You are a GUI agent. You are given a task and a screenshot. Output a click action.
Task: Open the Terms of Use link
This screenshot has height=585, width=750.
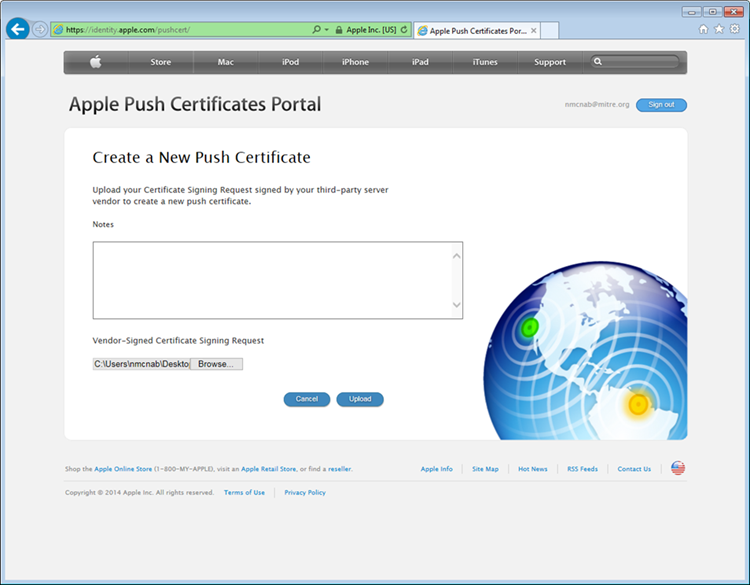244,492
